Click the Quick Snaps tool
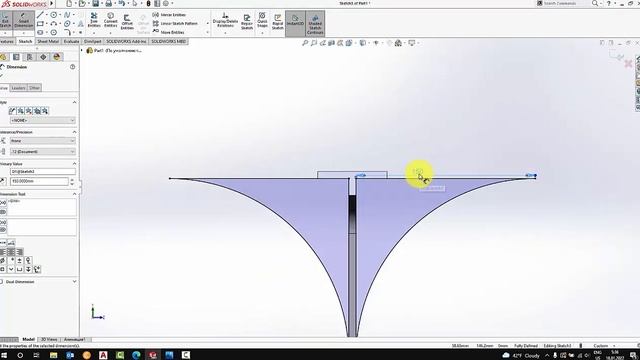Screen dimensions: 640x360 [x=262, y=20]
